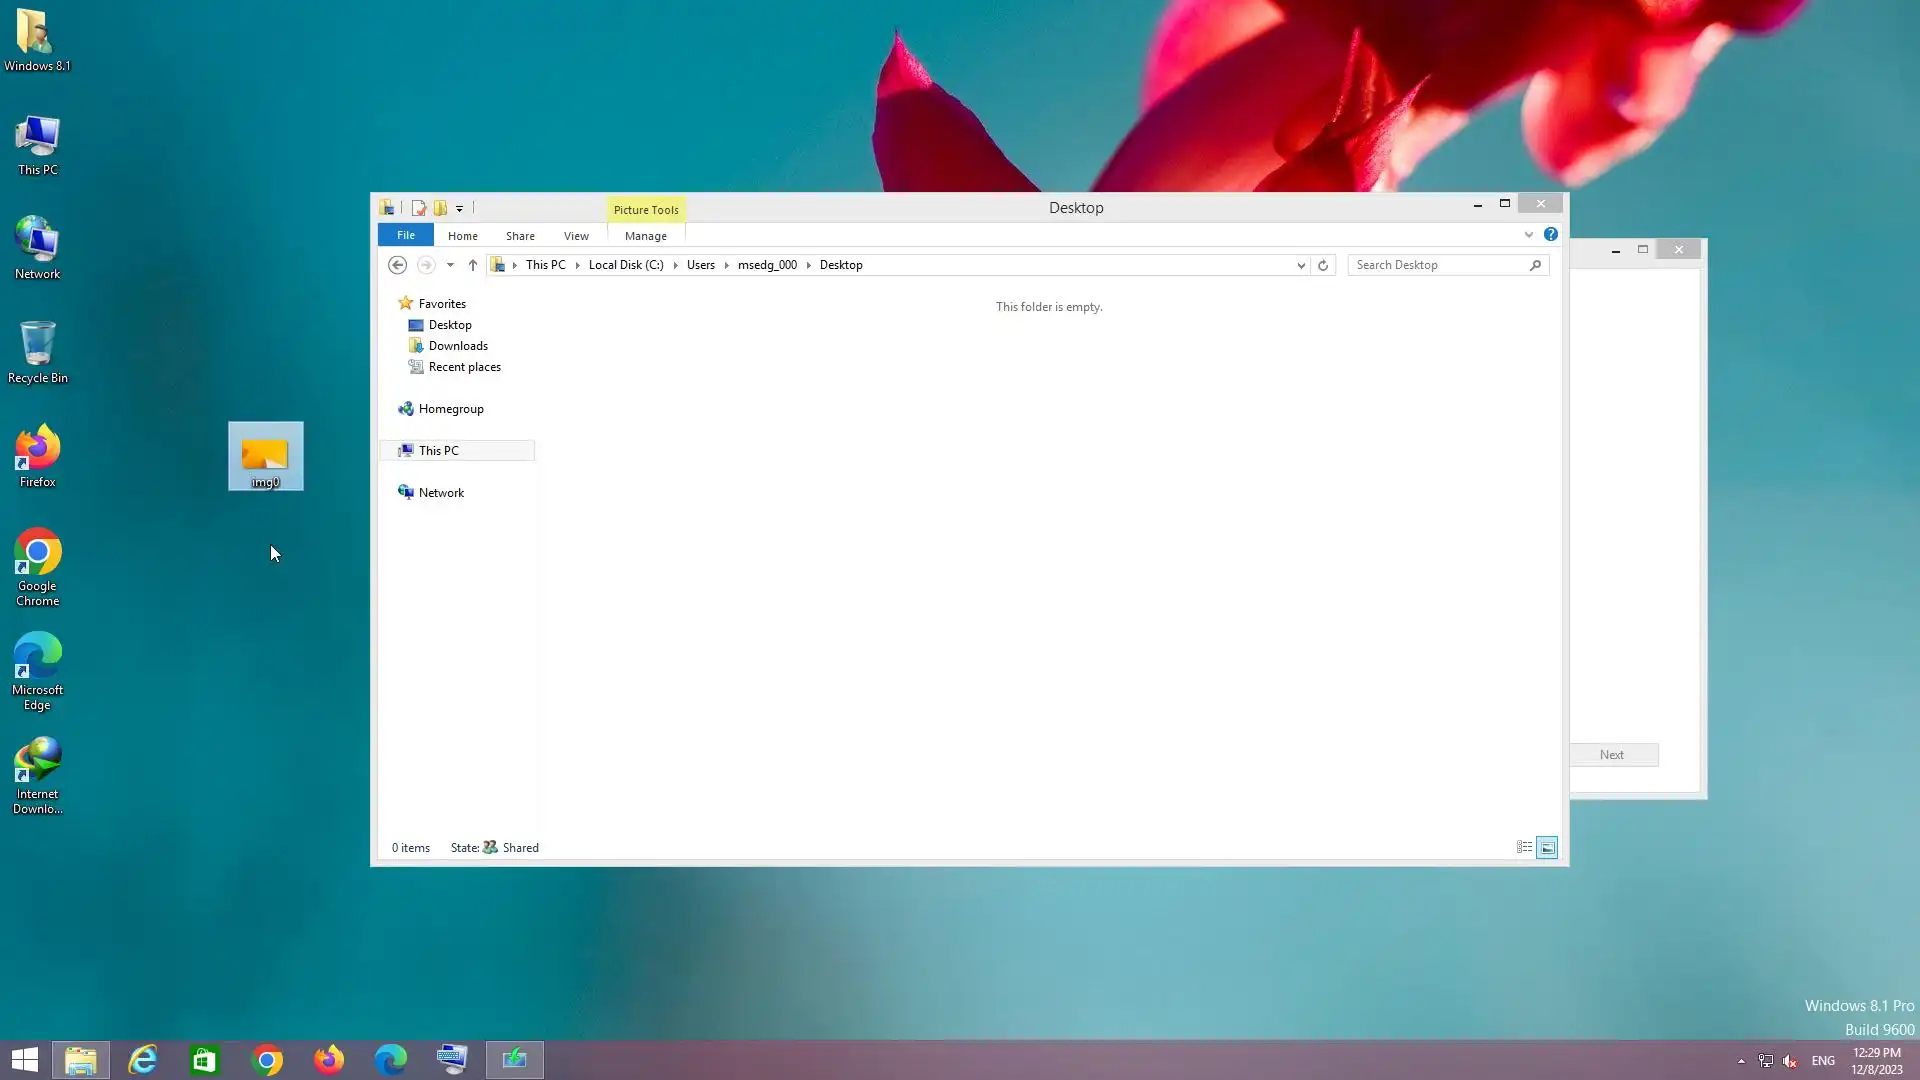Open Customize Quick Access Toolbar dropdown
The image size is (1920, 1080).
[x=459, y=208]
